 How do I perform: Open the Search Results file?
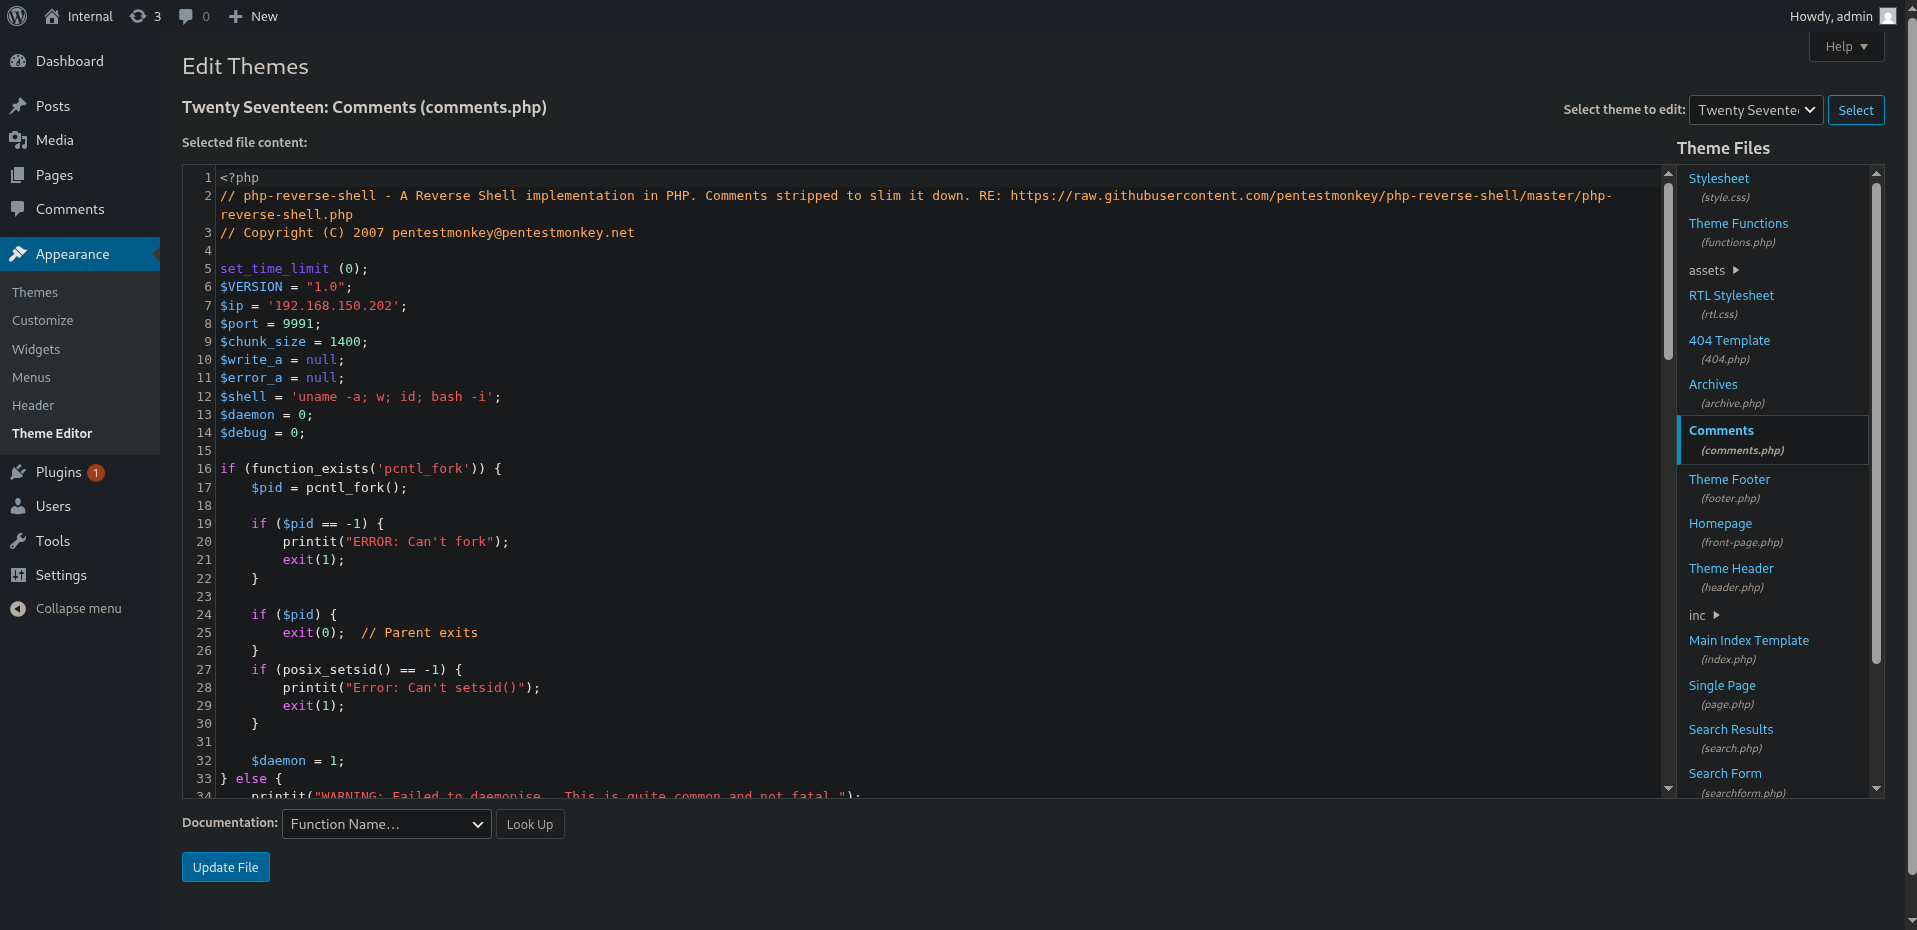pos(1731,729)
